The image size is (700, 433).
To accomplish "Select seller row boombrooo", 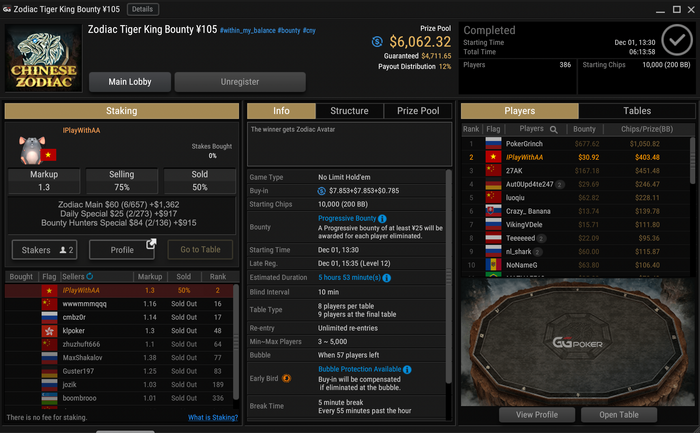I will click(119, 398).
